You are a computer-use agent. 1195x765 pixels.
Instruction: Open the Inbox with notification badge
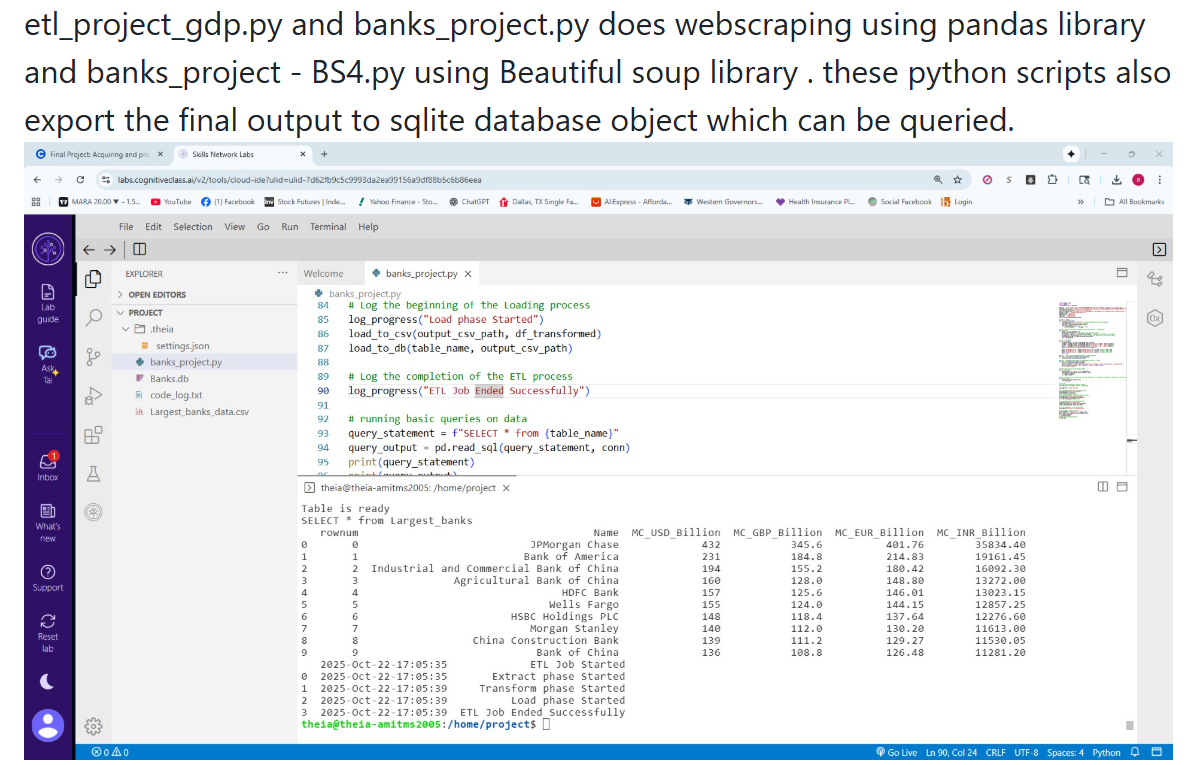[48, 467]
